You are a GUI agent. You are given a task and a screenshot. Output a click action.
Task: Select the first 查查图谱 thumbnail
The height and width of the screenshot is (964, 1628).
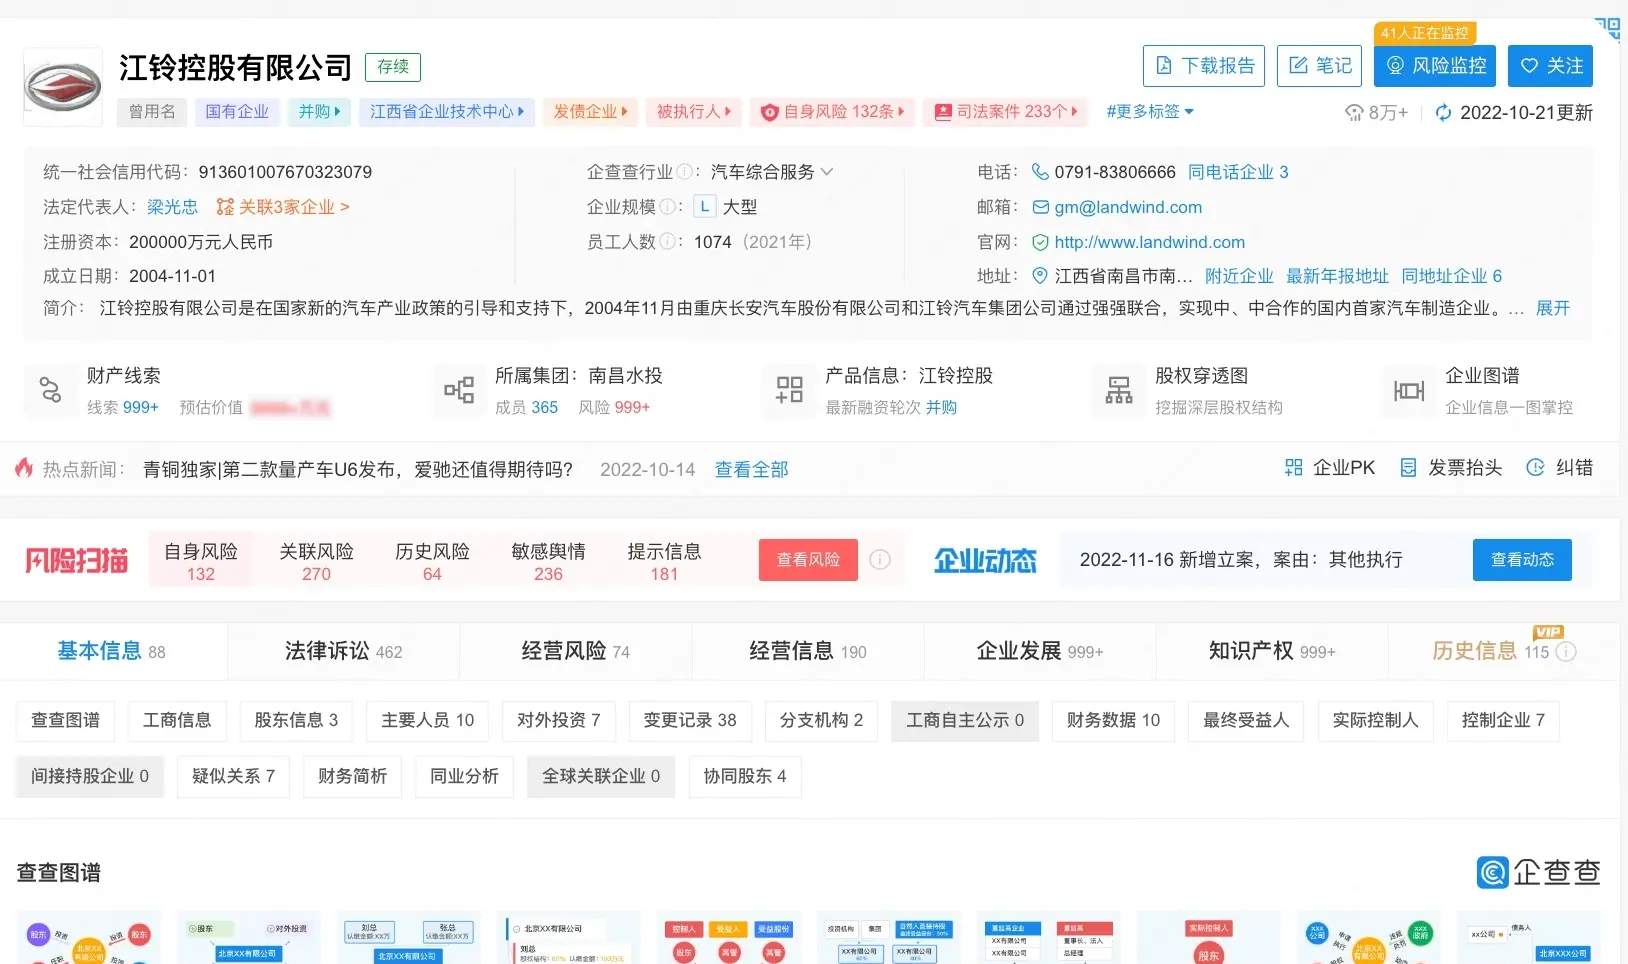89,938
